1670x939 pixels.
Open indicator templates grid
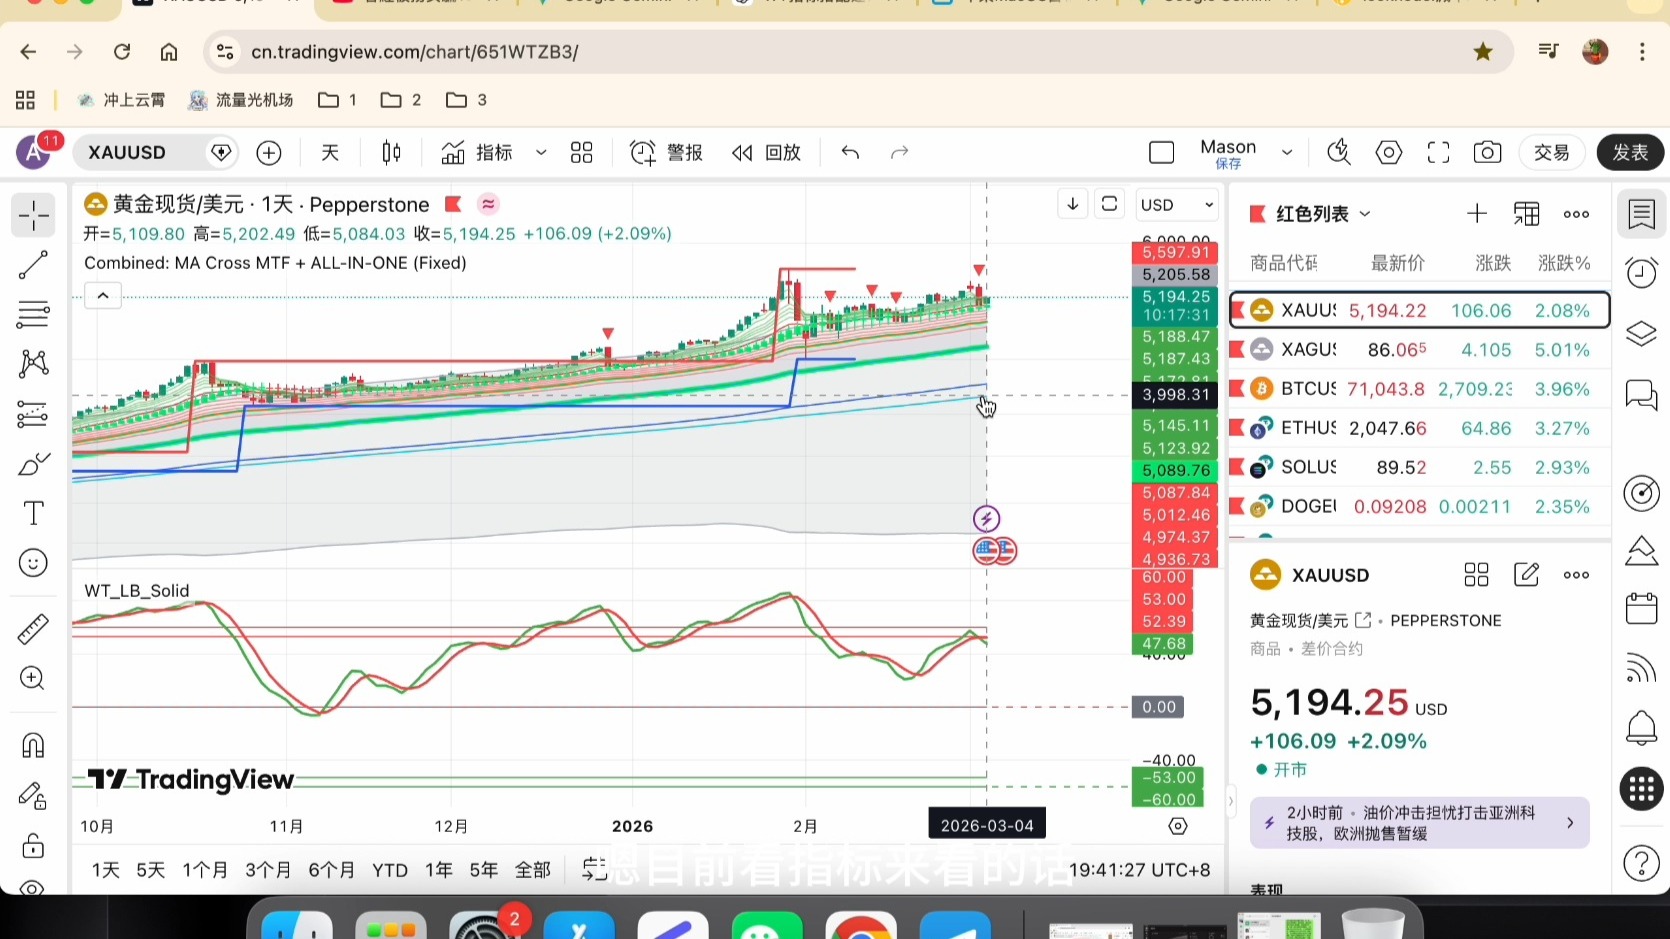pyautogui.click(x=581, y=153)
